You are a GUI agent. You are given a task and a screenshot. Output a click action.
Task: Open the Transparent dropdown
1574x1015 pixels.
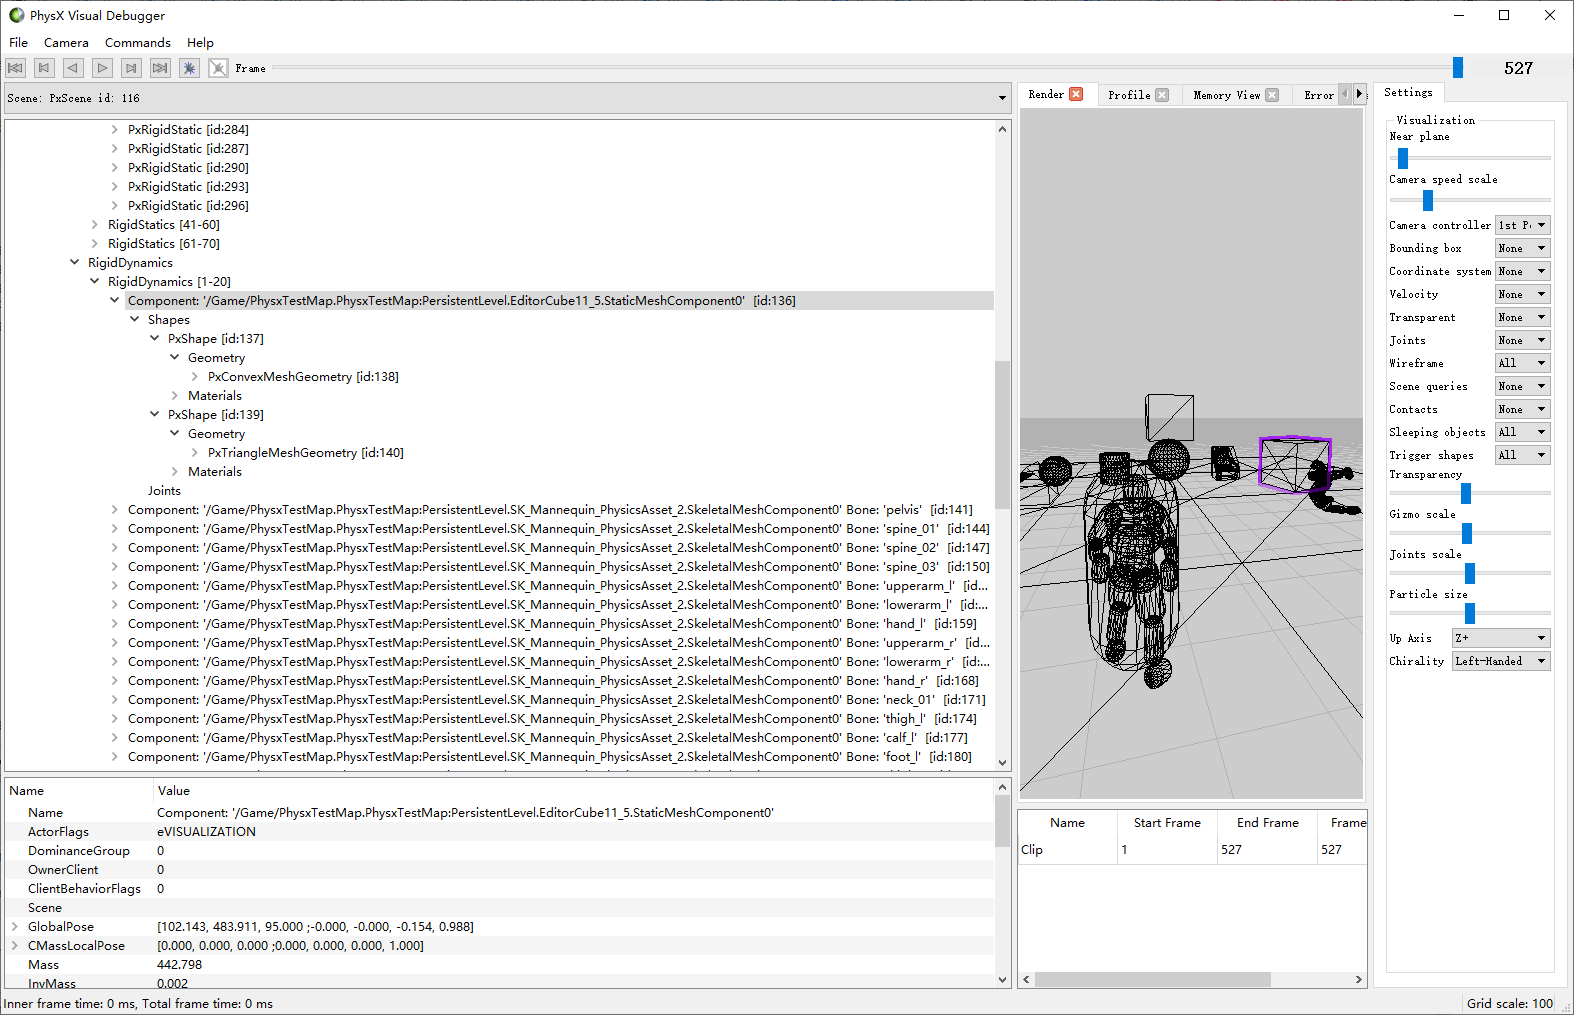pos(1522,317)
